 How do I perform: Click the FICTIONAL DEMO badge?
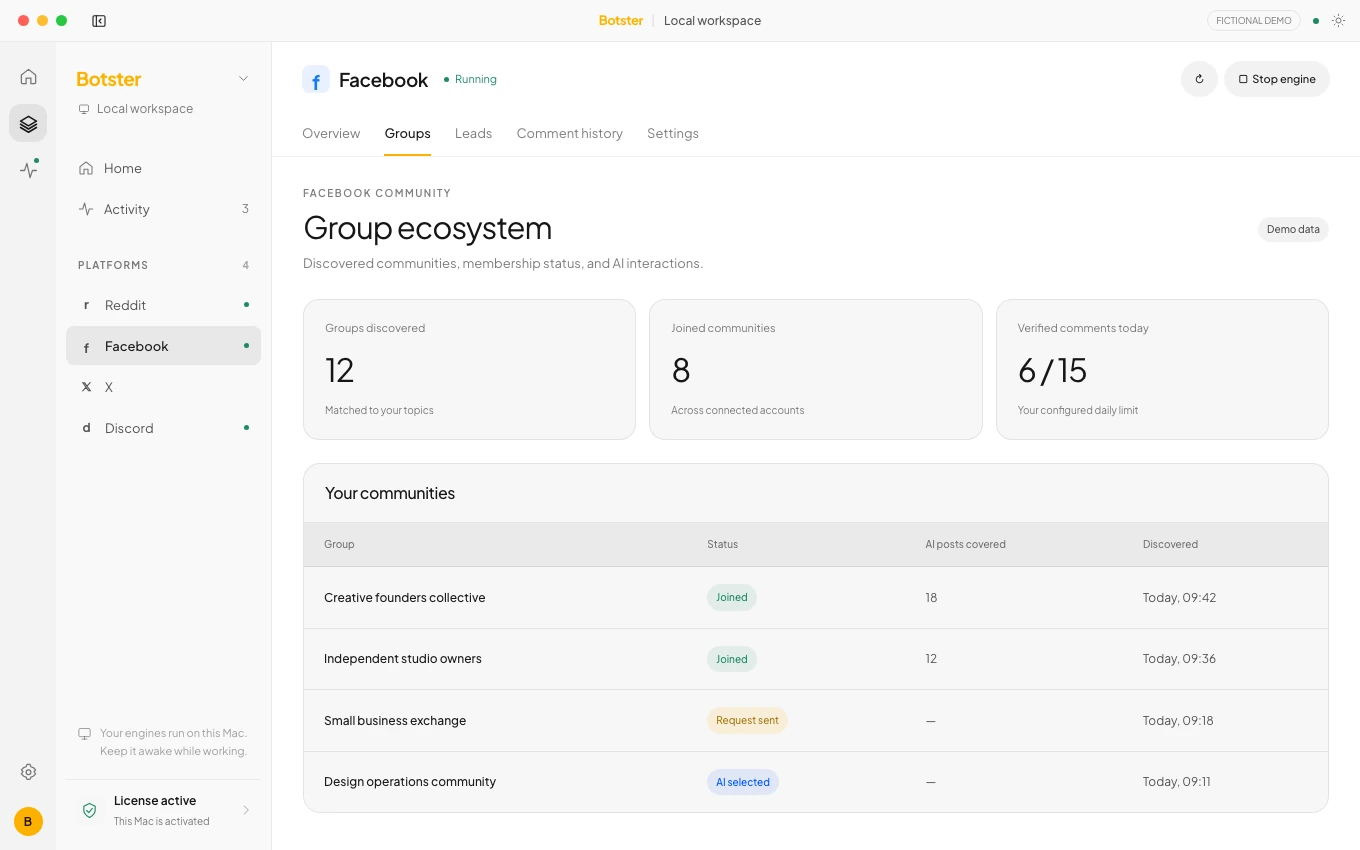[1254, 20]
